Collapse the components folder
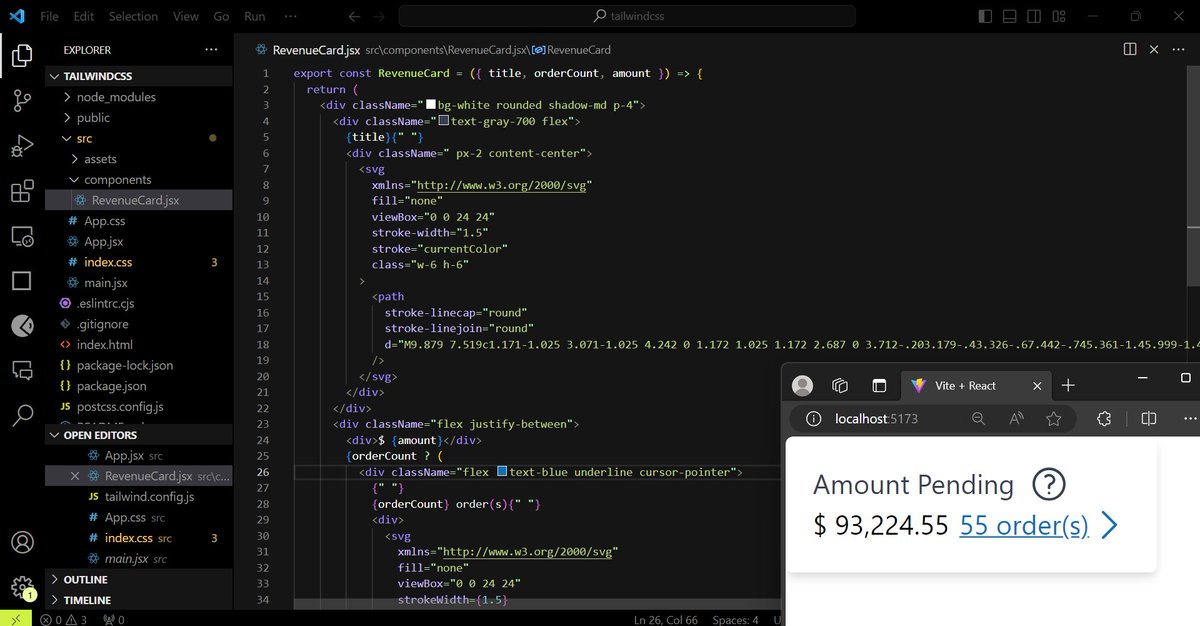Screen dimensions: 1200x626 coord(140,180)
